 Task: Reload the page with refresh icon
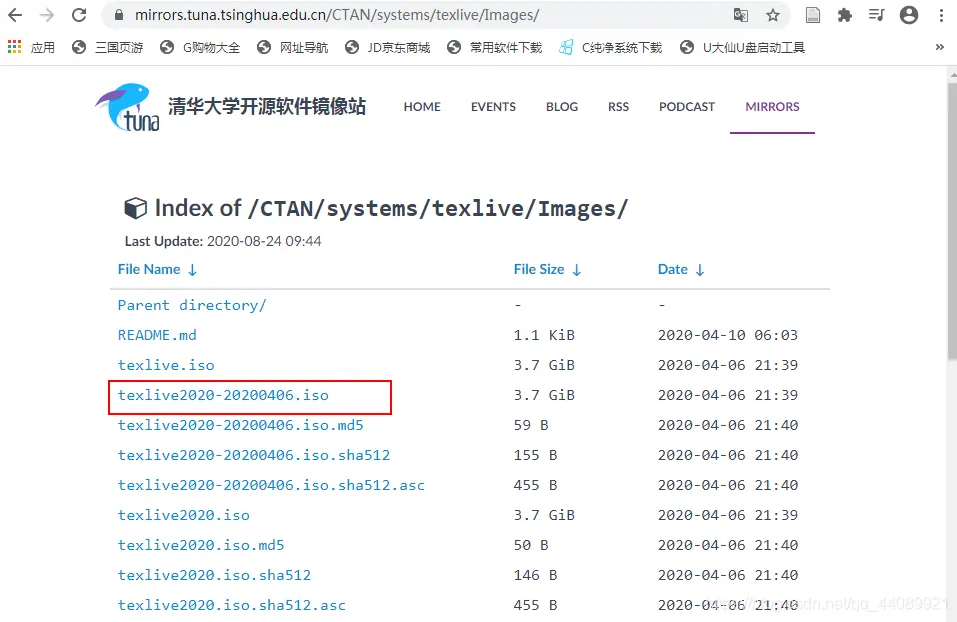click(79, 15)
